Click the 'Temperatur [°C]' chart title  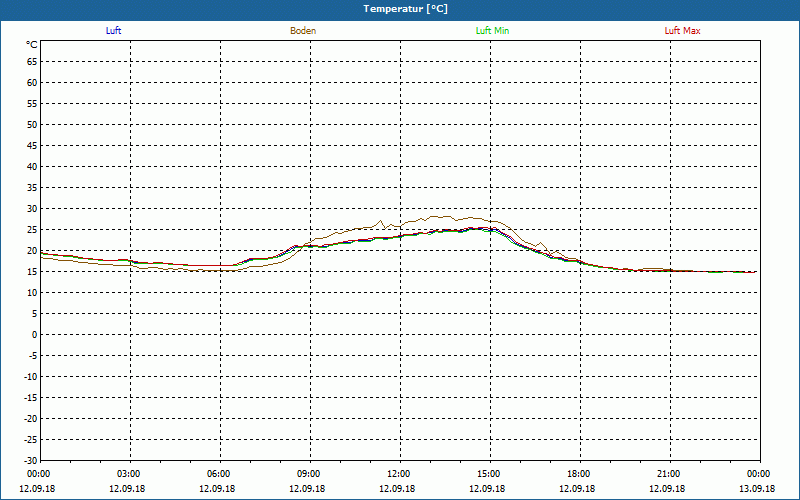405,9
